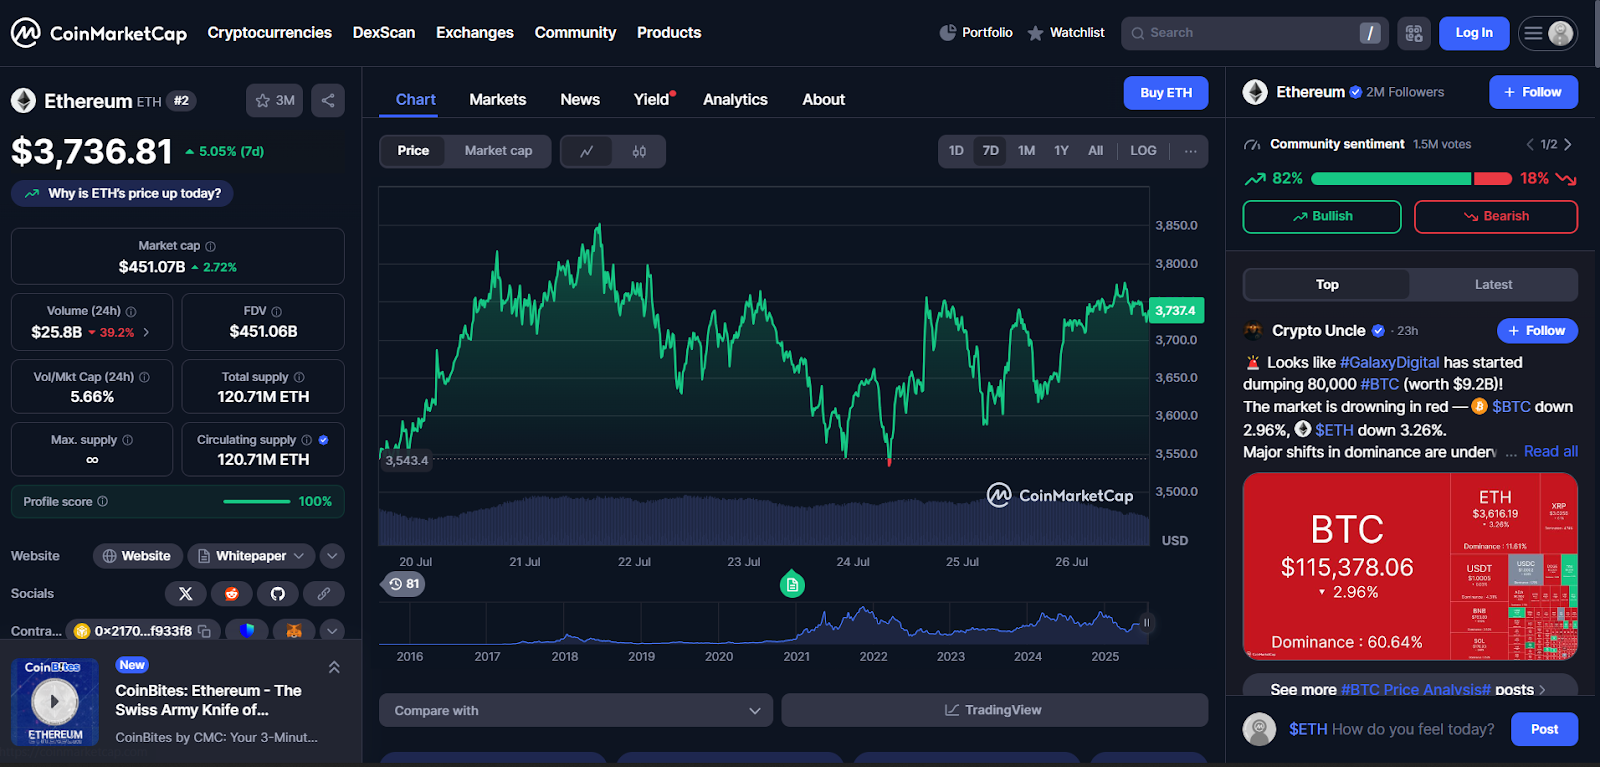Collapse the CoinBites panel
1600x767 pixels.
pos(334,667)
